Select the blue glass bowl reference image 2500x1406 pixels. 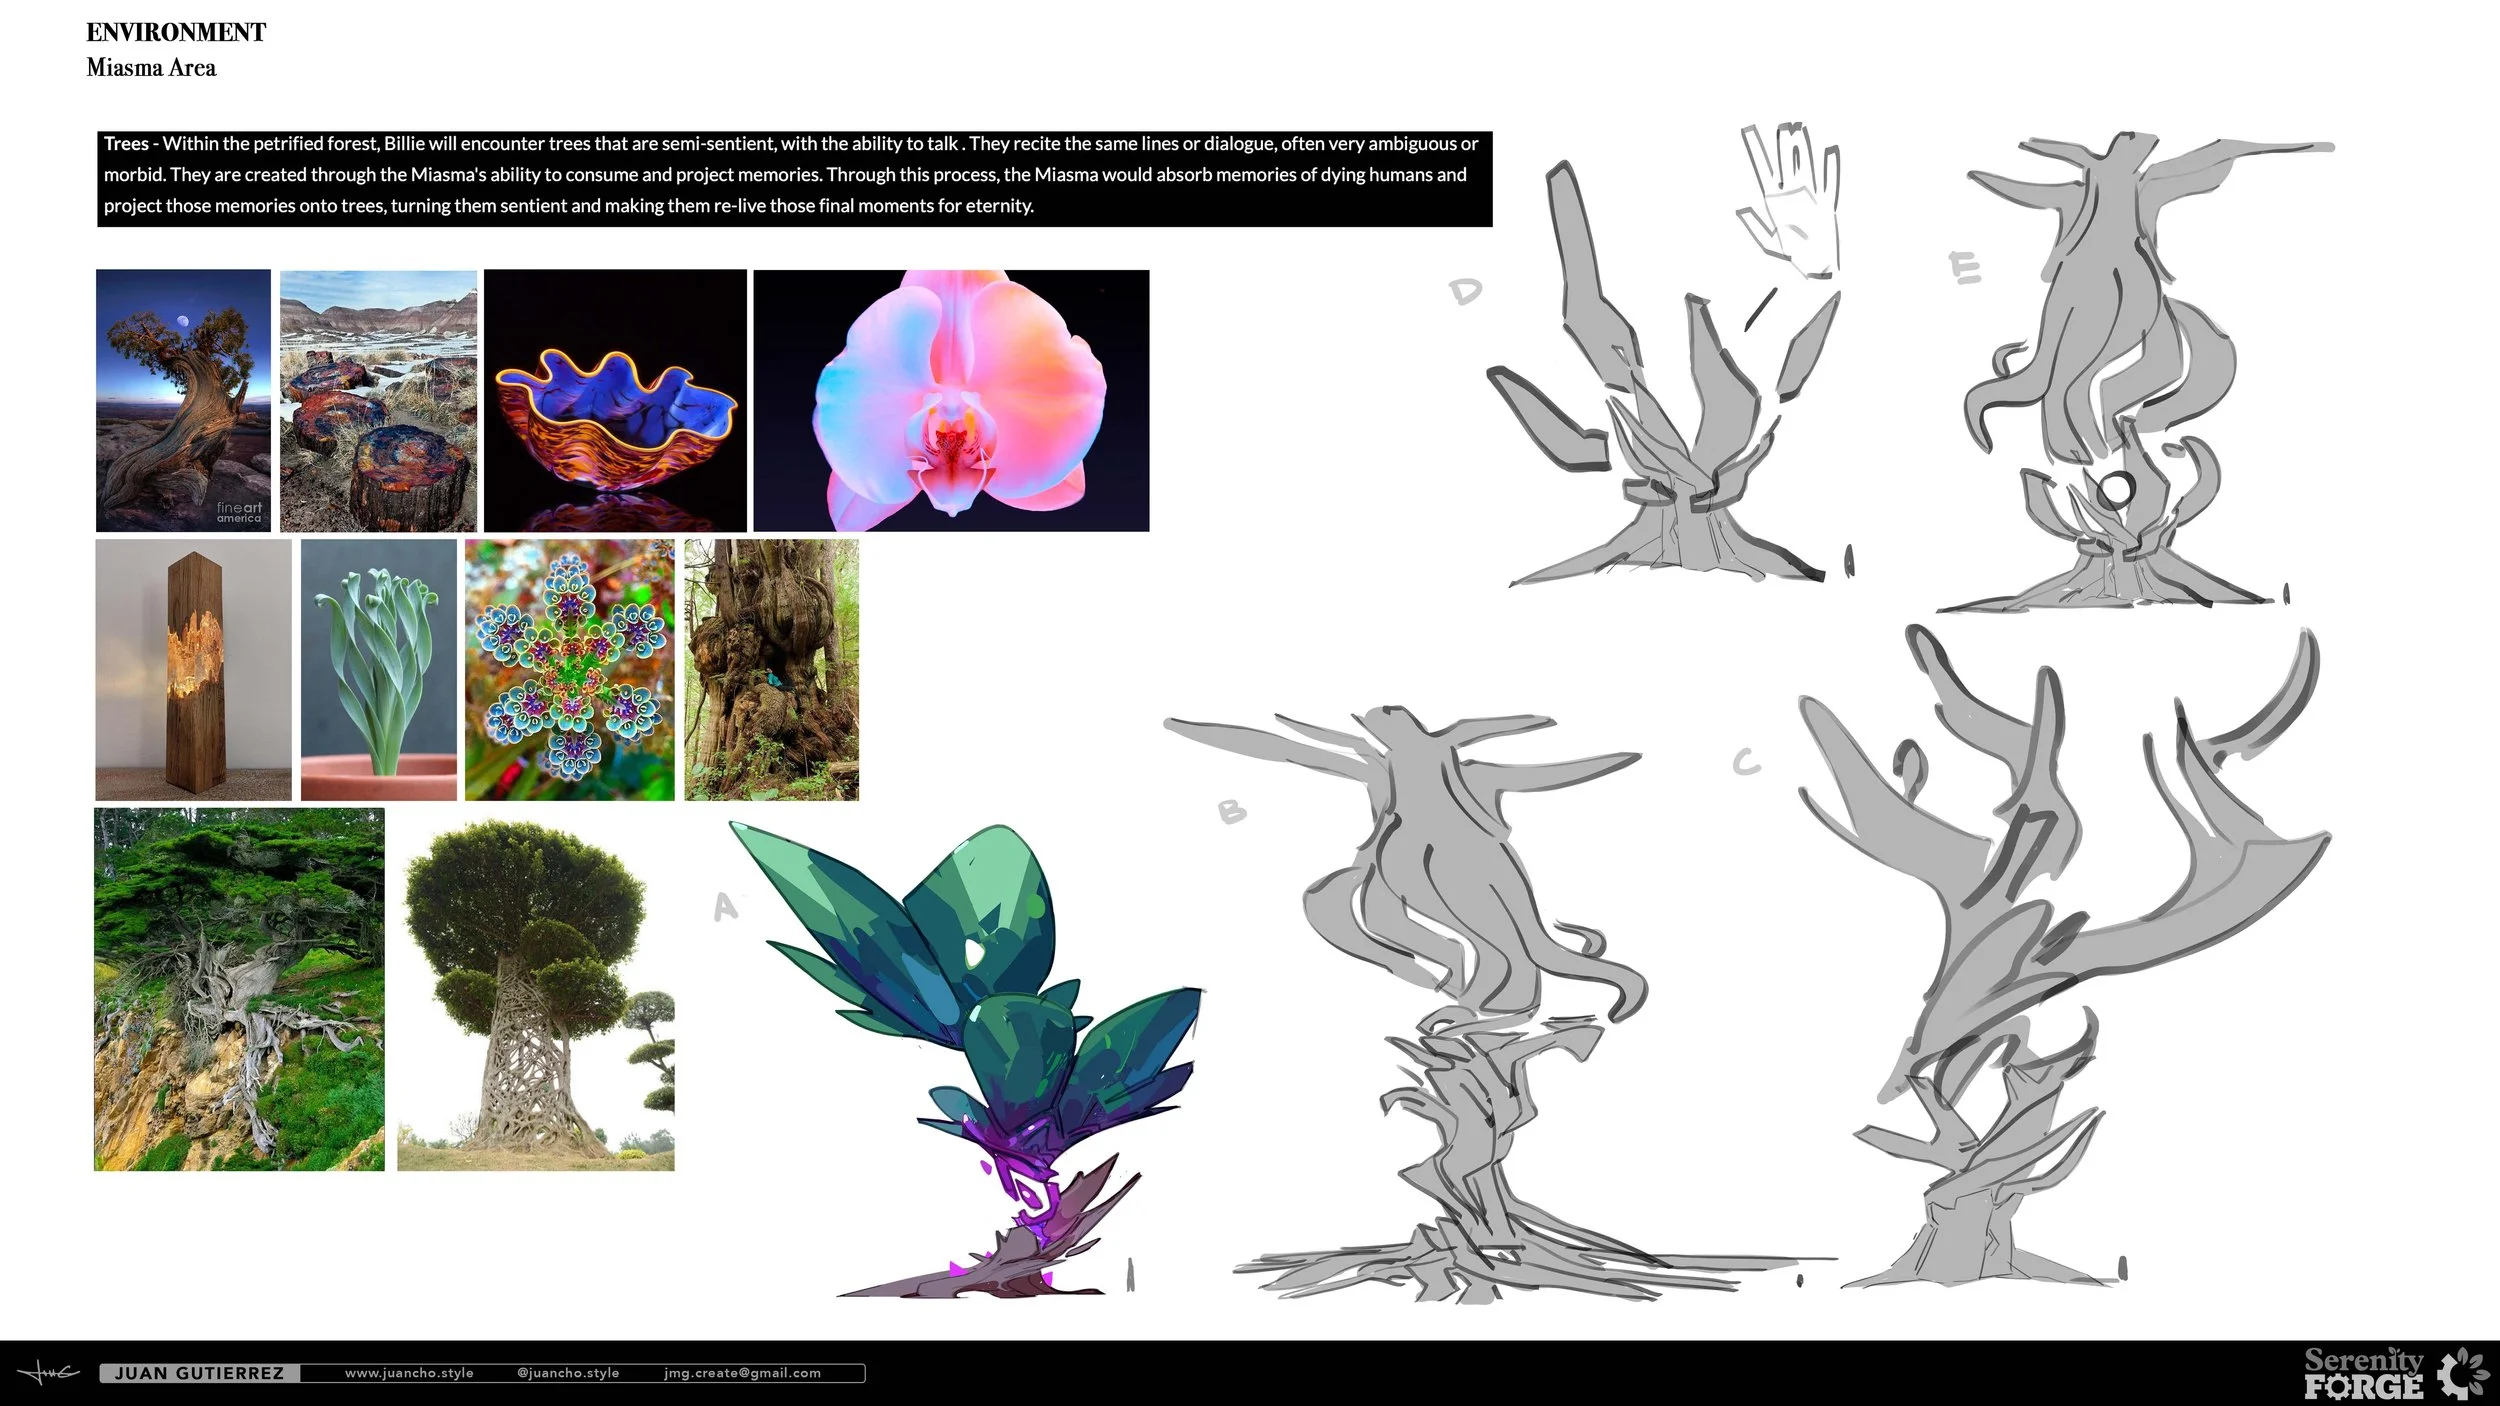[615, 400]
